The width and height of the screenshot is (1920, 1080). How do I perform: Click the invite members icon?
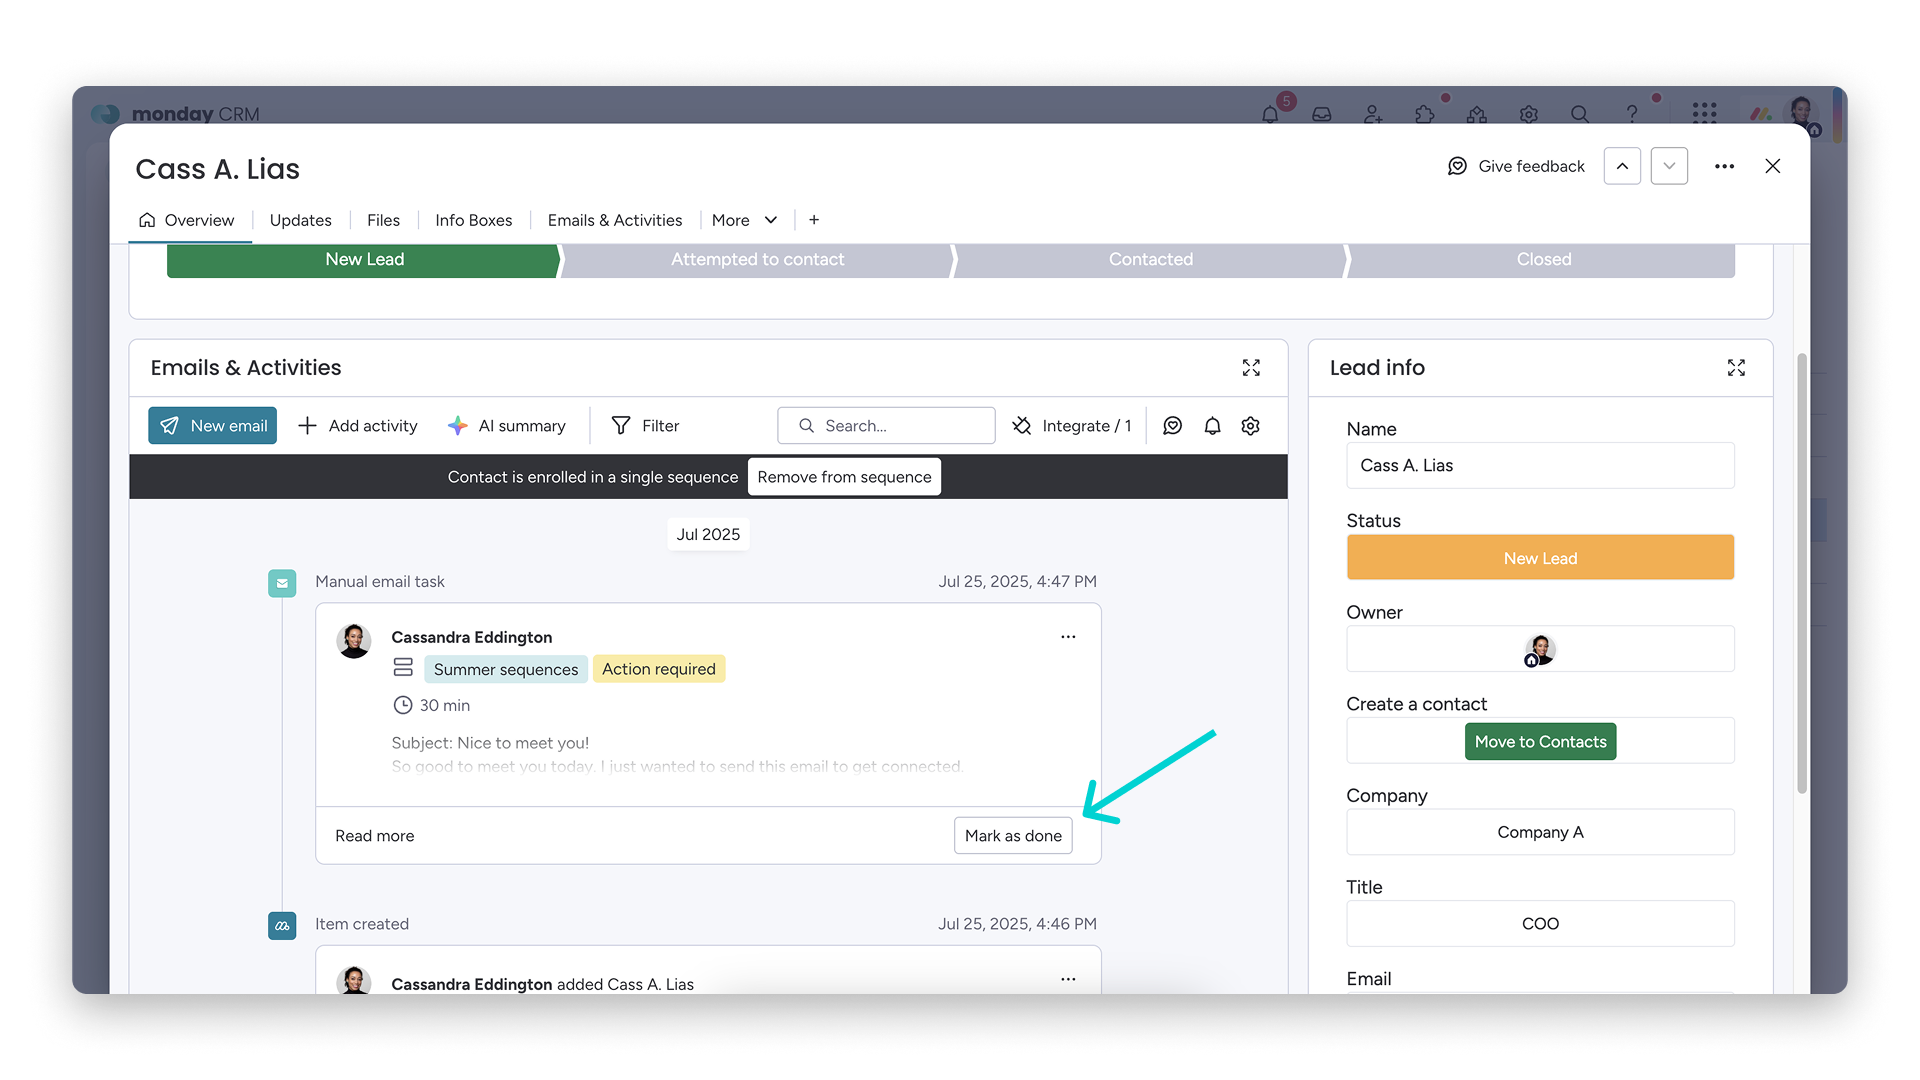tap(1374, 114)
